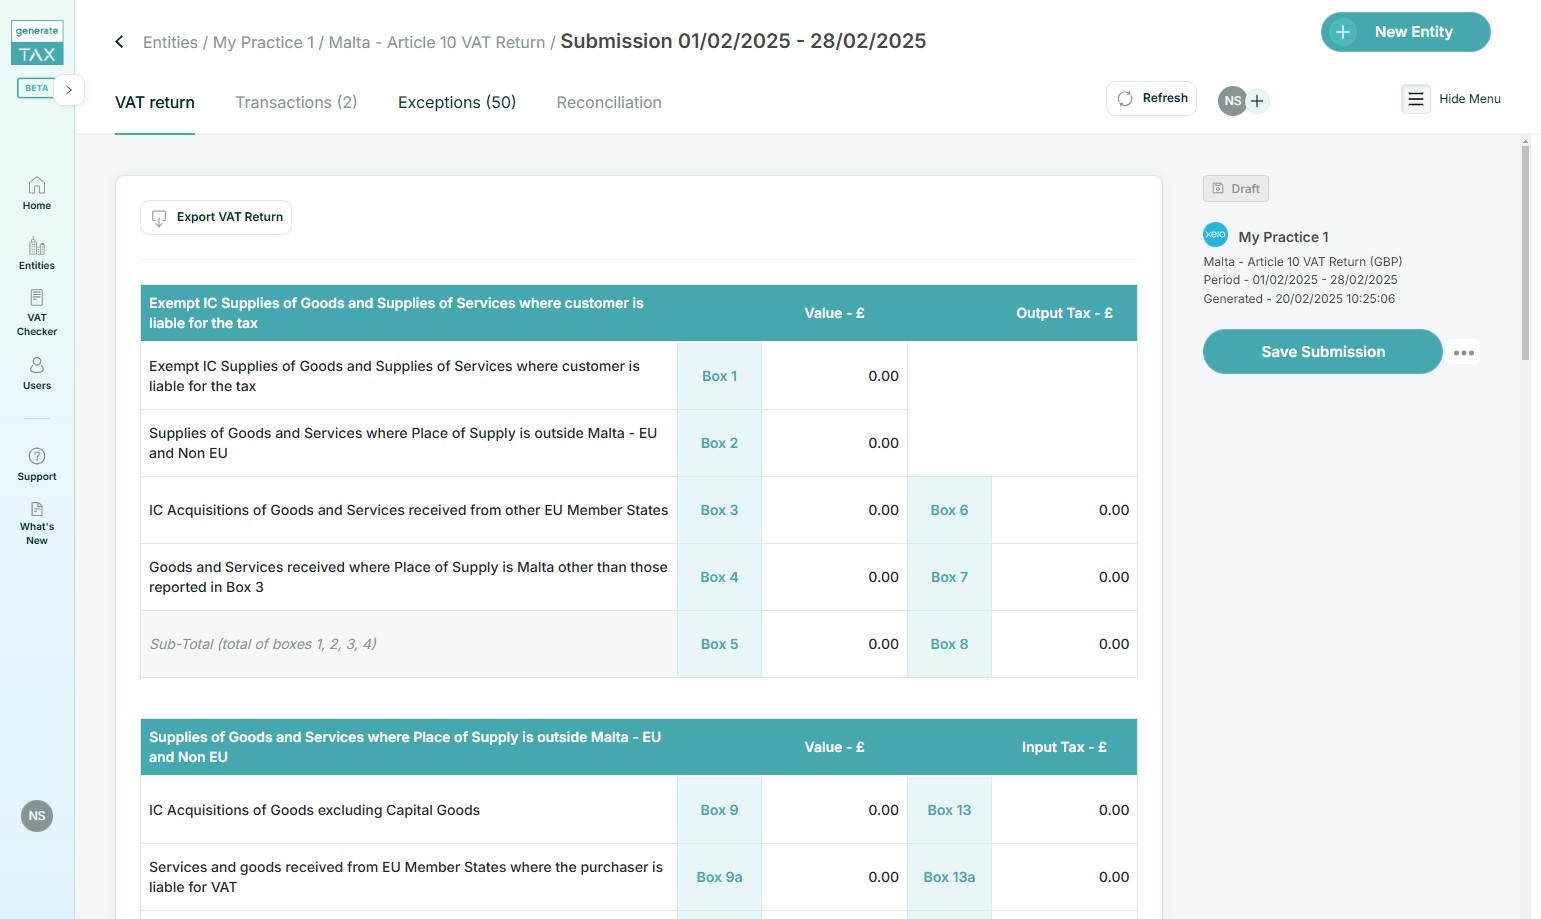Click the New Entity button

point(1405,32)
